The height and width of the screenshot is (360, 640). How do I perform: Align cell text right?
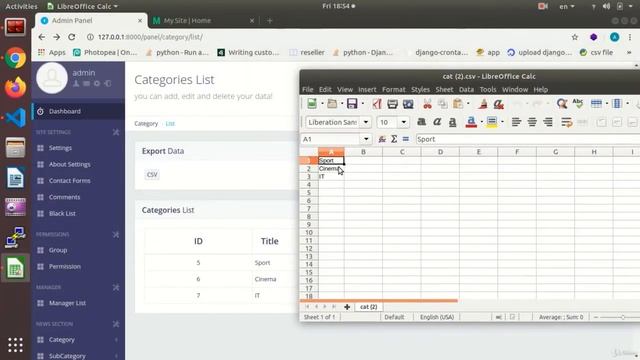tap(547, 122)
